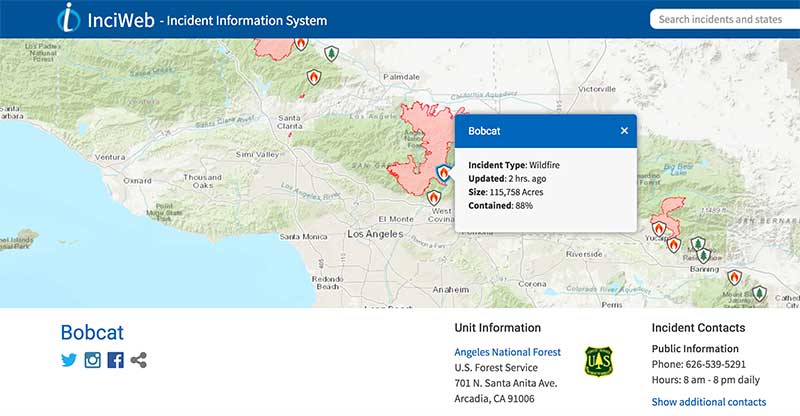Select the fire marker beside Yucaipa label
This screenshot has width=800, height=416.
click(659, 228)
